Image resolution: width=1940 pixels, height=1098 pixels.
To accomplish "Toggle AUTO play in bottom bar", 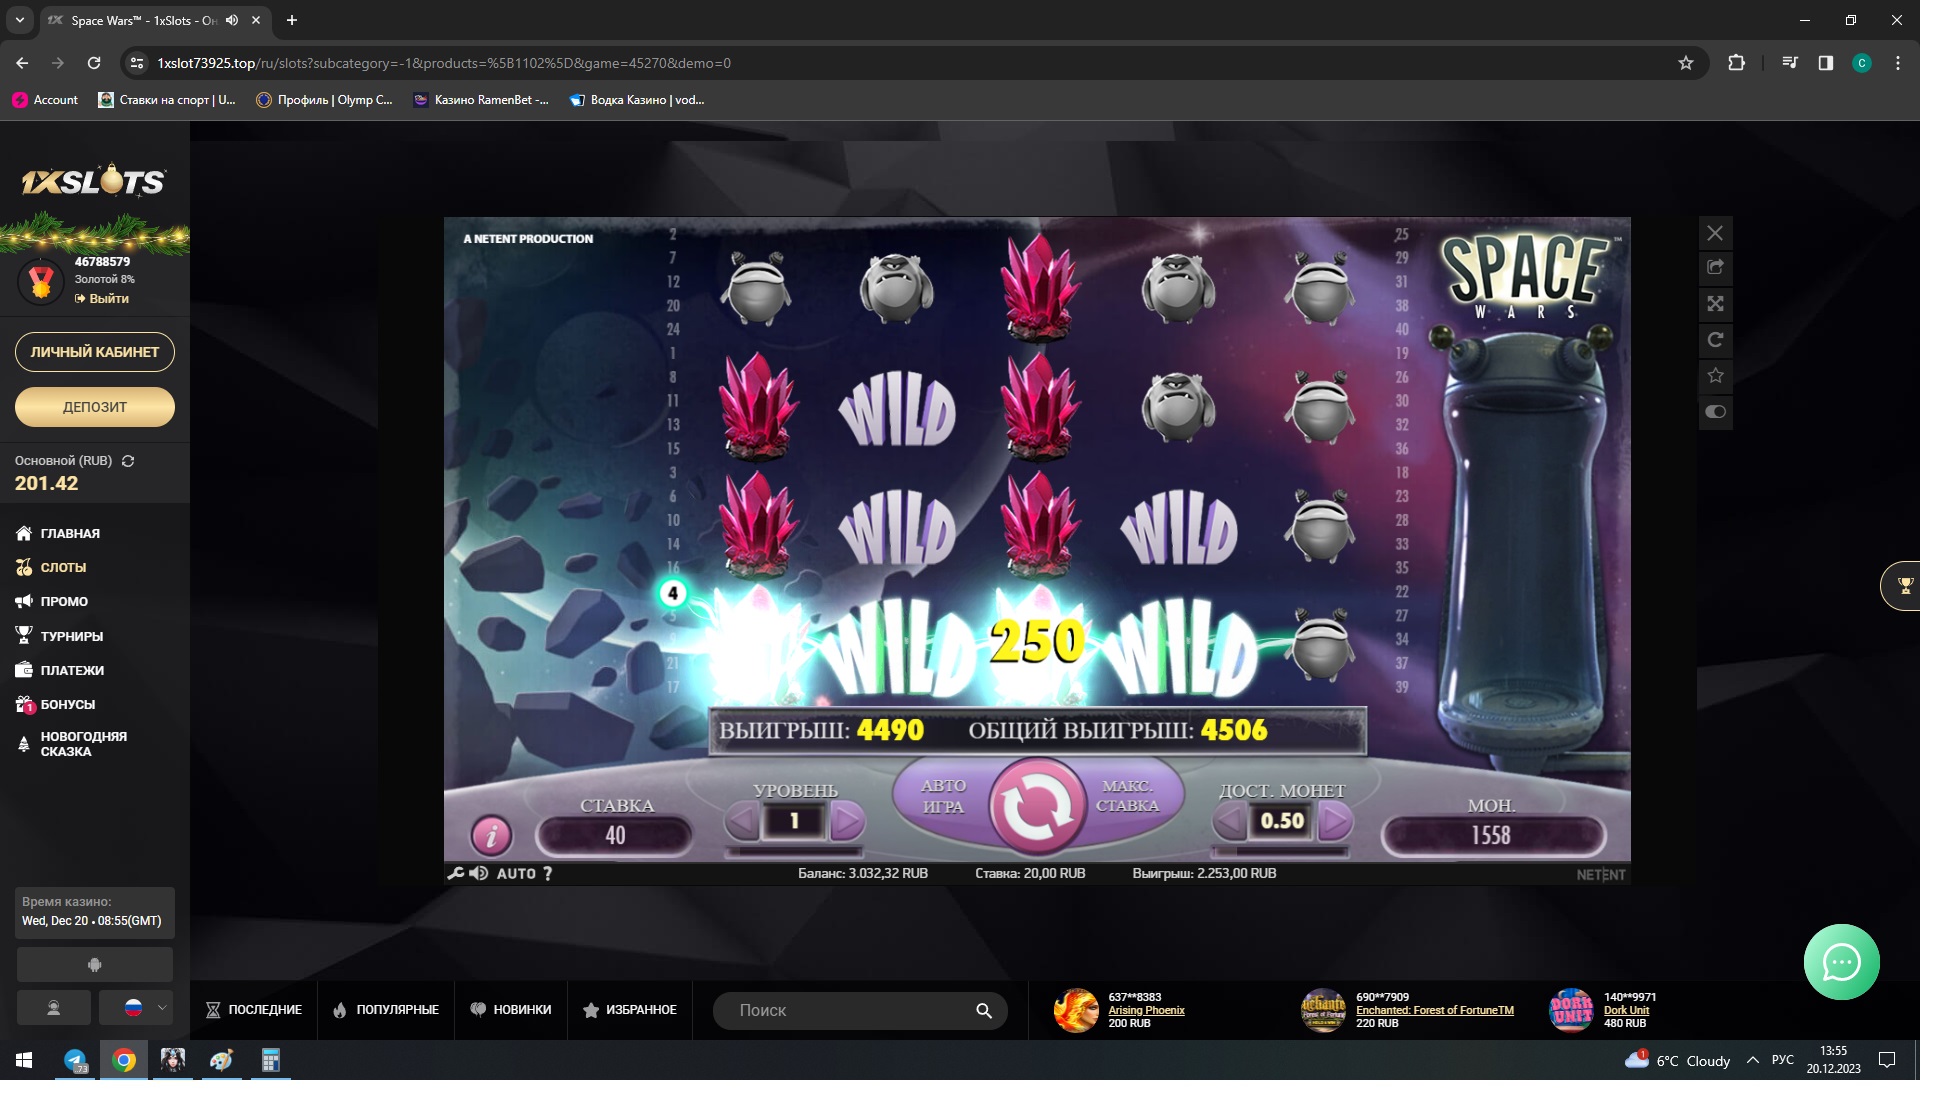I will click(x=516, y=873).
